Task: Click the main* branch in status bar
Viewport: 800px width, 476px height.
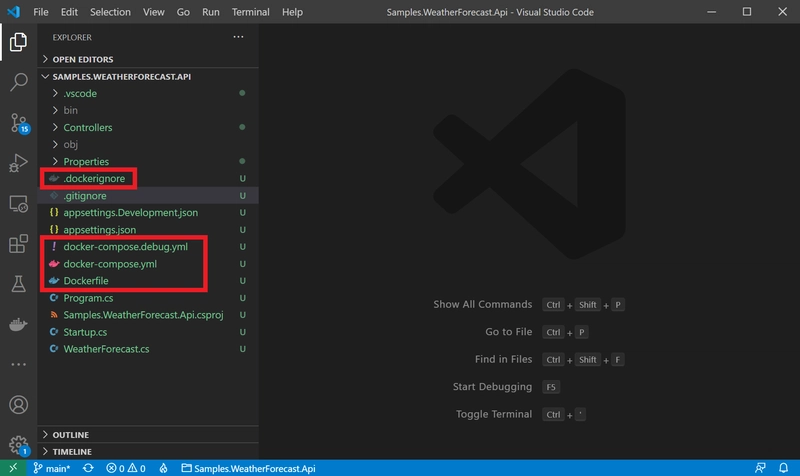Action: point(52,468)
